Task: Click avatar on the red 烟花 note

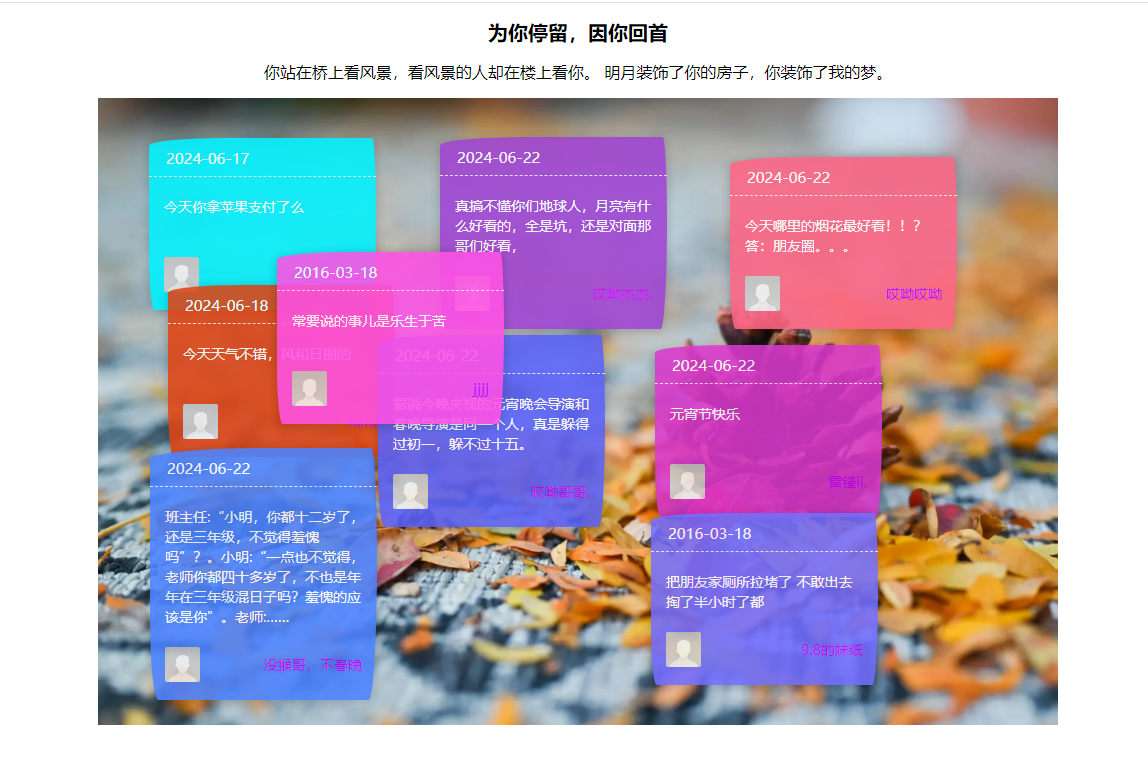Action: (x=762, y=293)
